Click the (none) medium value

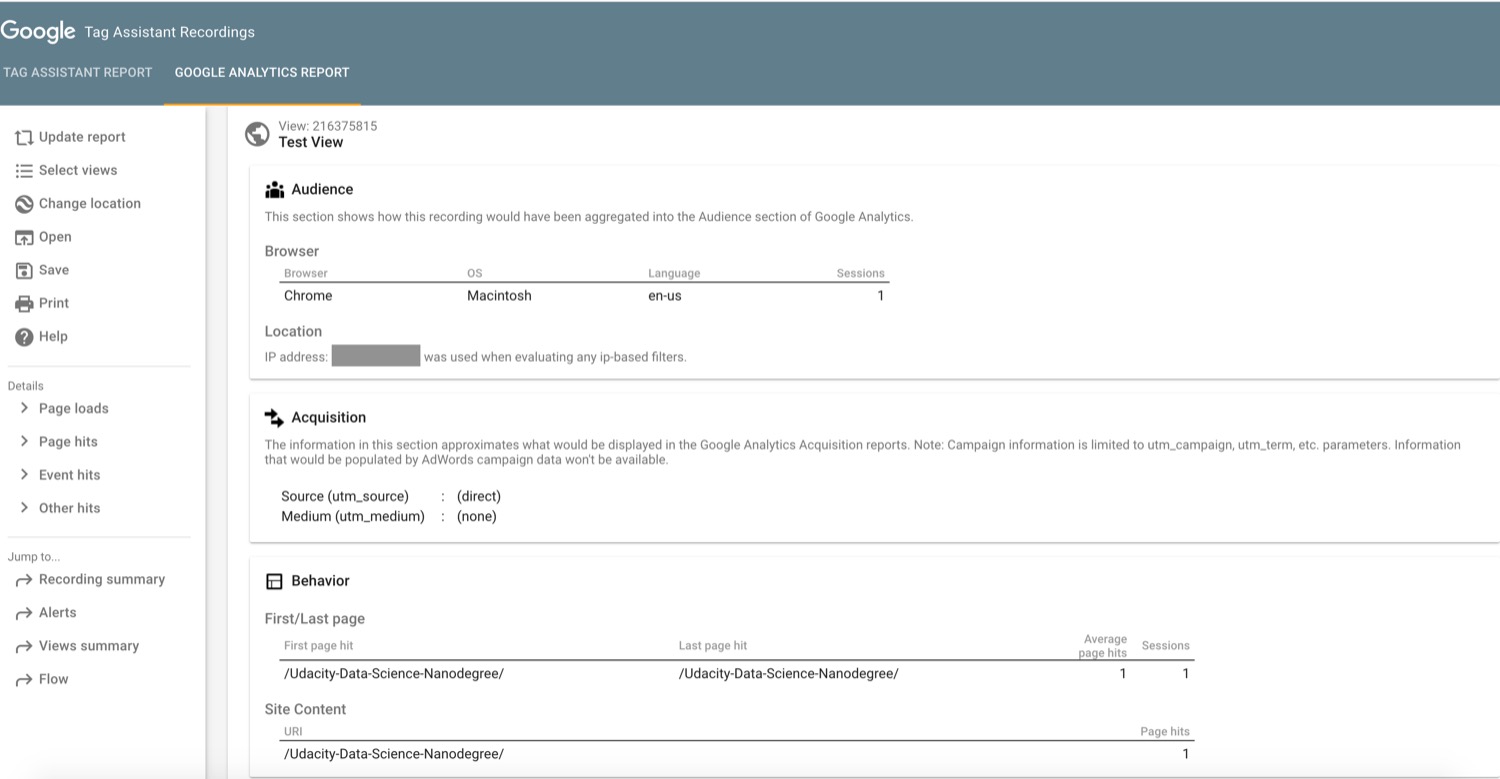tap(477, 517)
